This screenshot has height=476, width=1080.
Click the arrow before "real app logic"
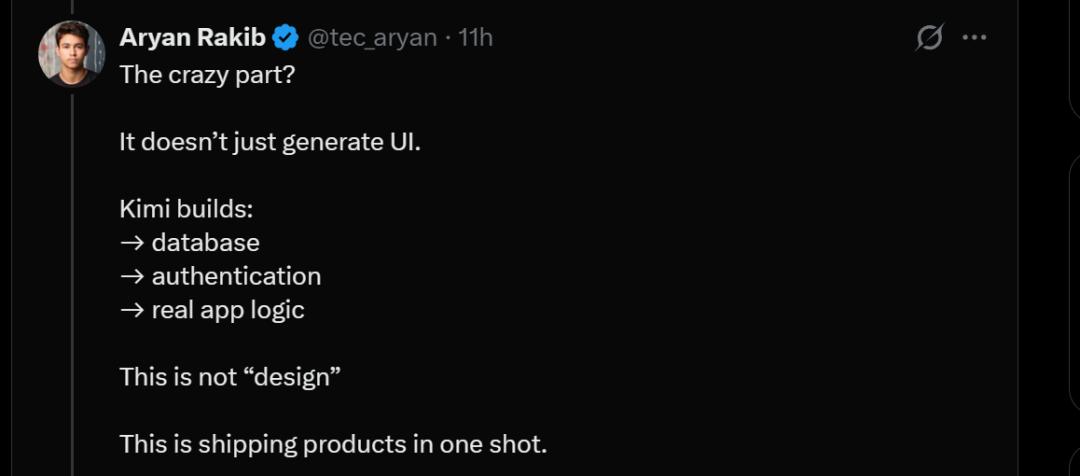click(x=131, y=310)
